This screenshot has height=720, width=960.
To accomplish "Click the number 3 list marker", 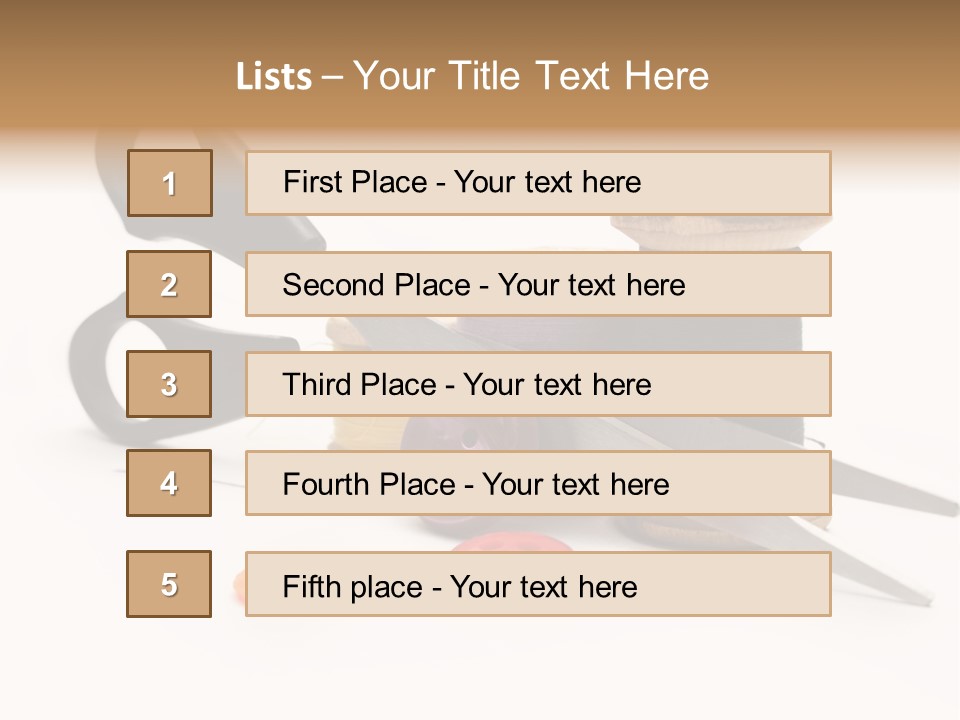I will pyautogui.click(x=169, y=384).
